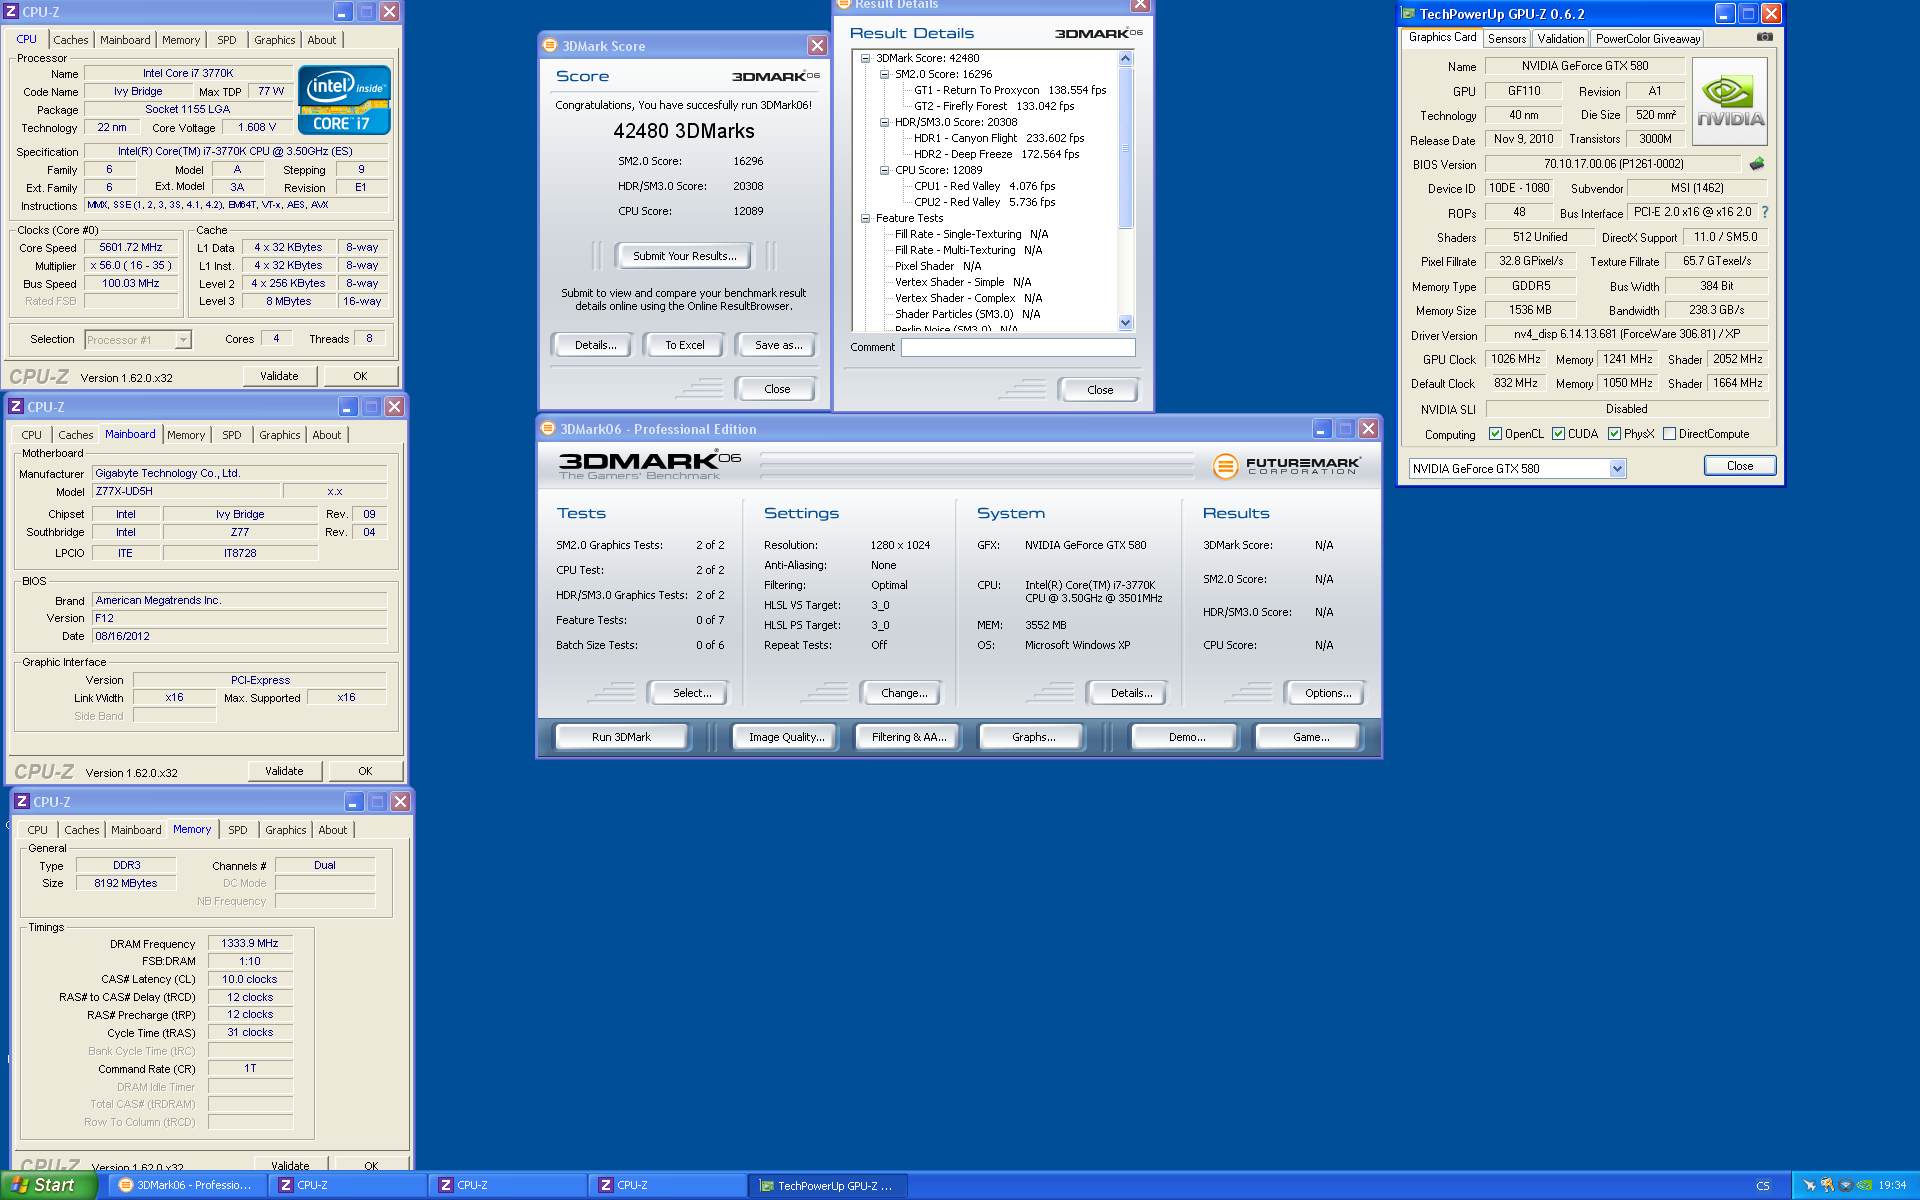Select GT1 - Return To Proxycon row
The width and height of the screenshot is (1920, 1200).
(x=1010, y=90)
